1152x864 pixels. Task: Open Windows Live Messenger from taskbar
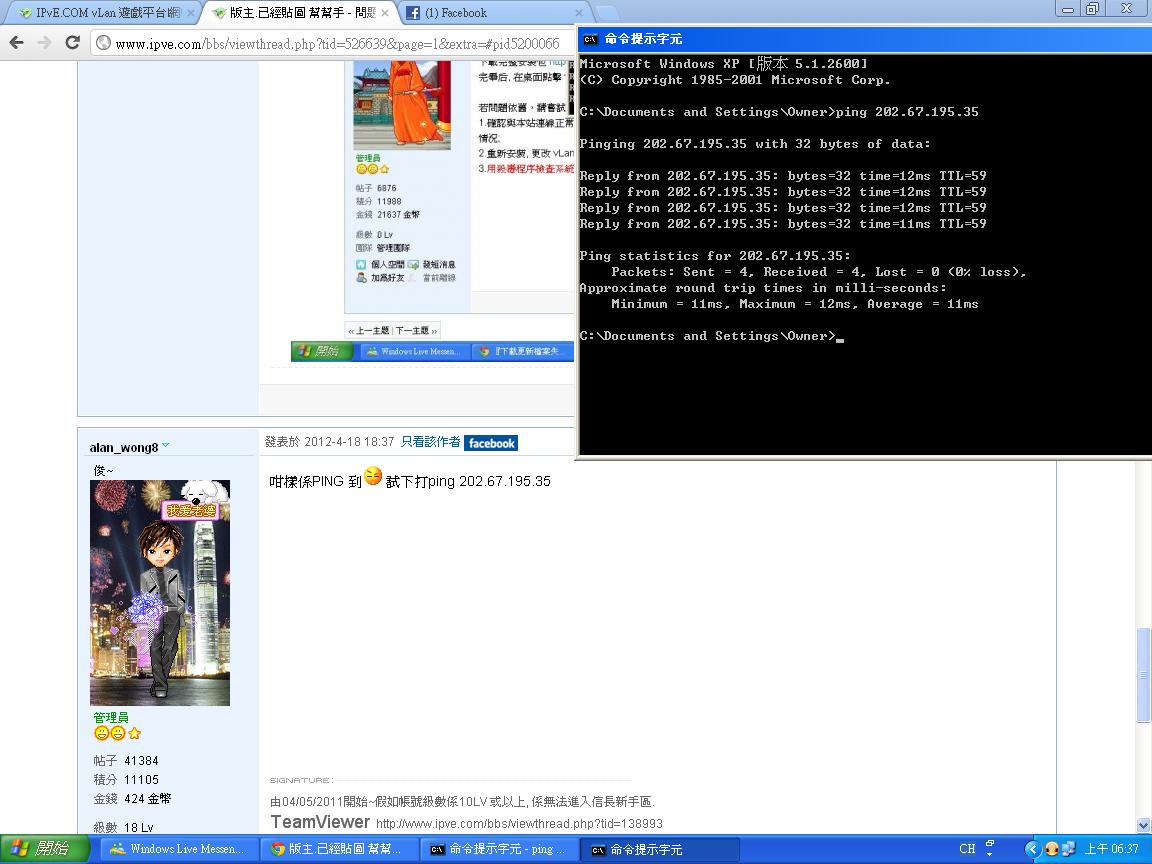(178, 849)
